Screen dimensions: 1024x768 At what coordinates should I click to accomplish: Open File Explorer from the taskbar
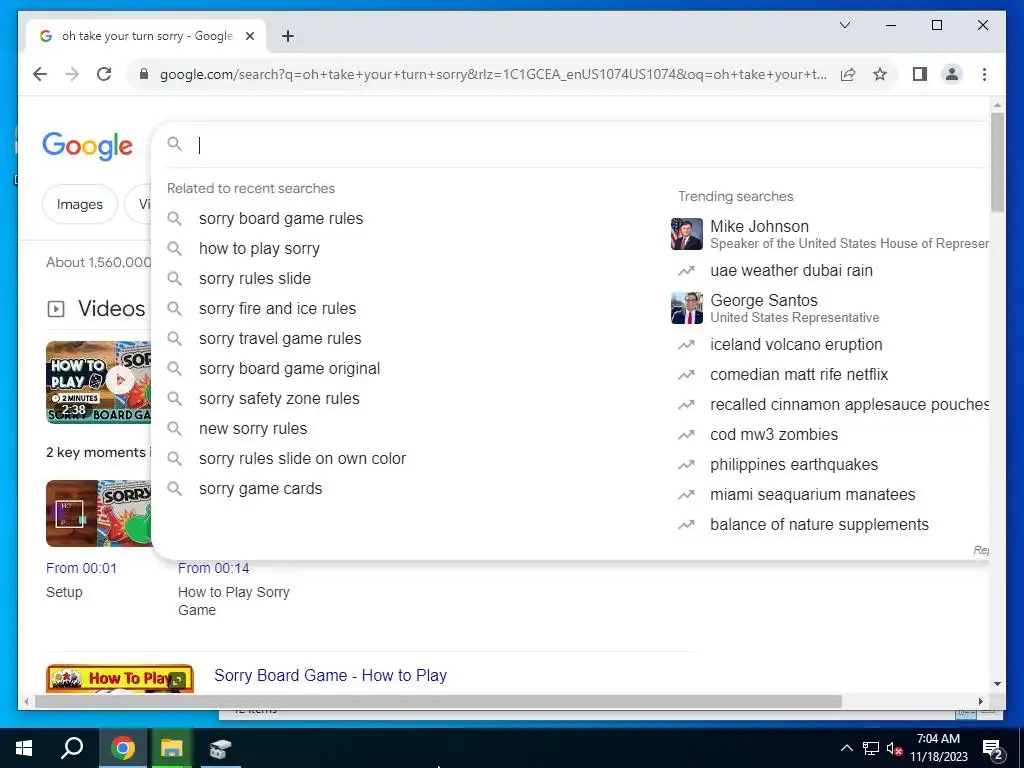(171, 748)
